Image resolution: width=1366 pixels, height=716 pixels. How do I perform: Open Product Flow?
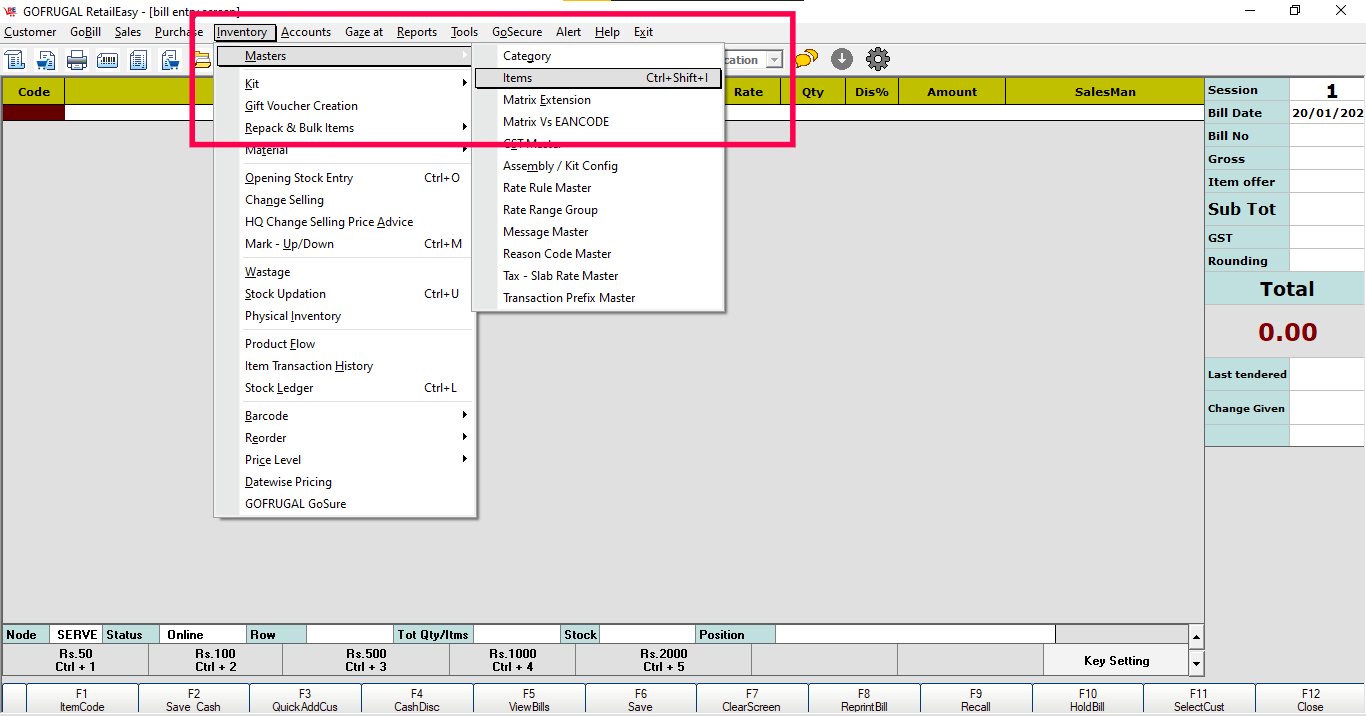pos(345,344)
